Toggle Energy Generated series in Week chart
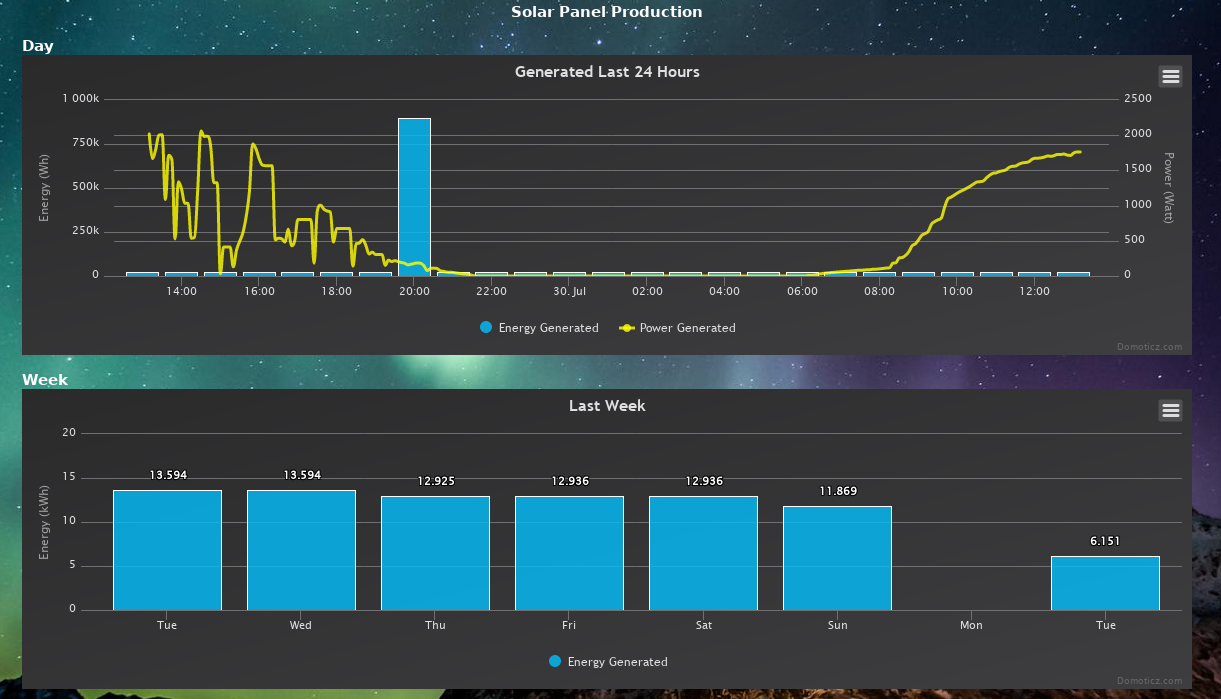This screenshot has width=1221, height=699. click(x=608, y=662)
